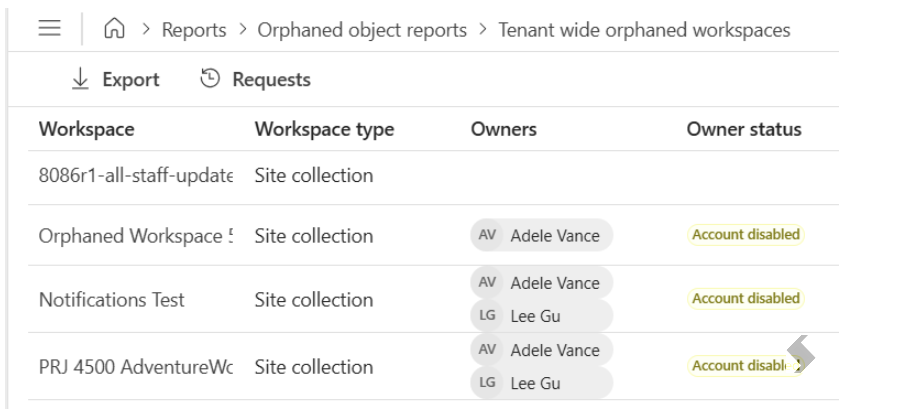
Task: Sort by Owner status column header
Action: click(x=743, y=129)
